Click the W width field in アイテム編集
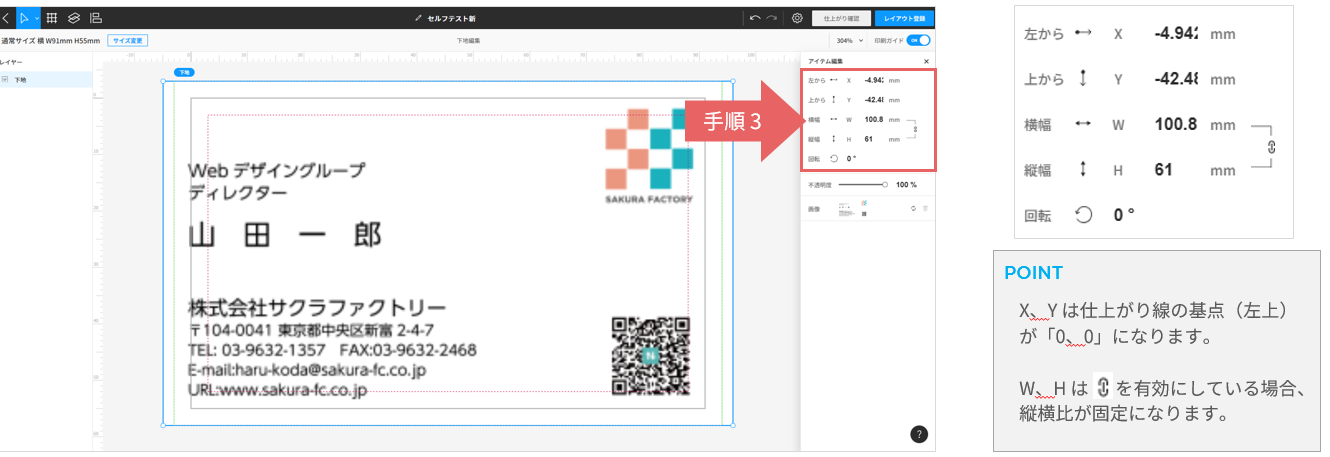1330x457 pixels. pos(875,119)
